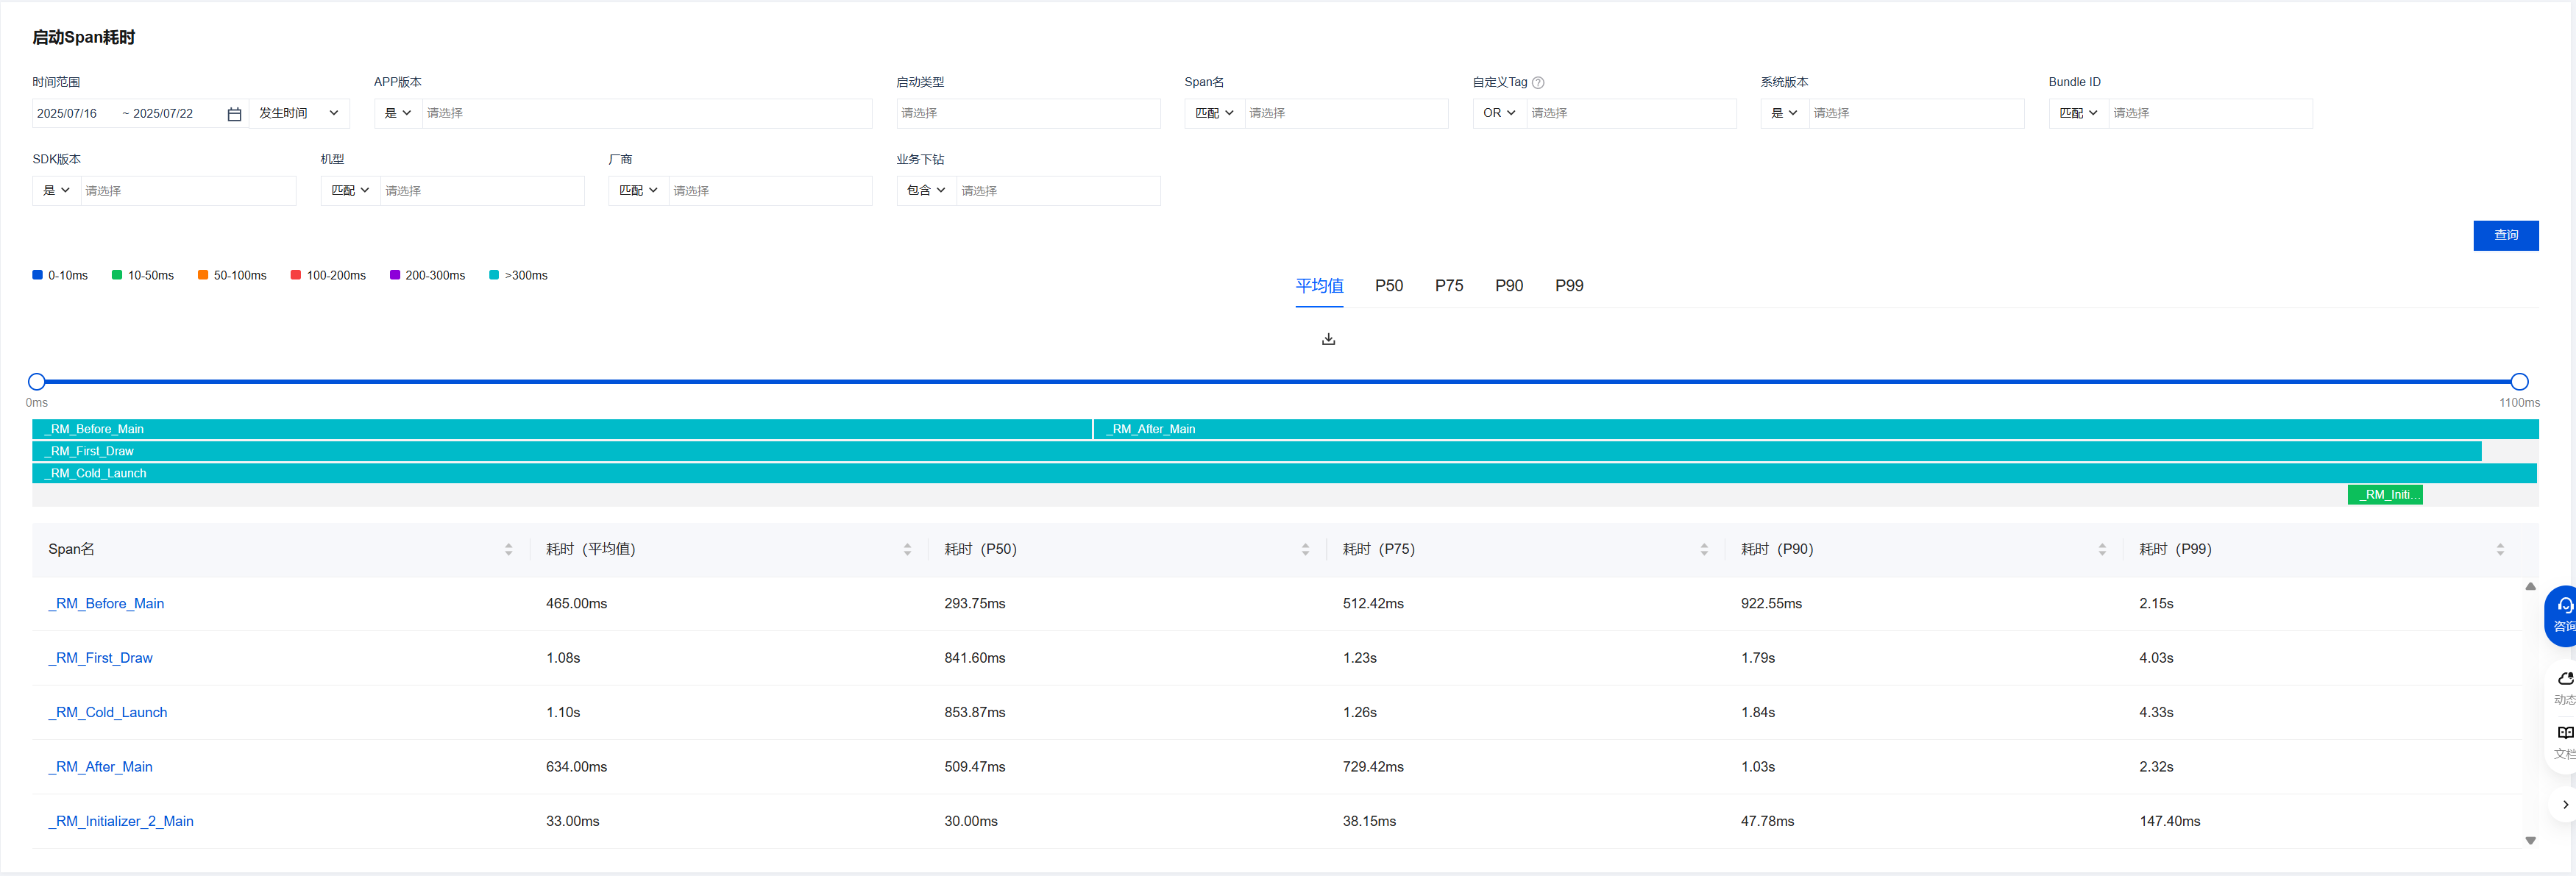Click the help icon beside 自定义Tag

pyautogui.click(x=1538, y=83)
